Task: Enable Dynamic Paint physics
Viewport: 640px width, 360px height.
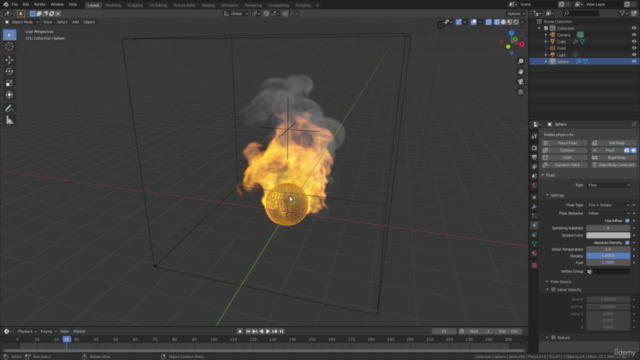Action: click(x=565, y=165)
